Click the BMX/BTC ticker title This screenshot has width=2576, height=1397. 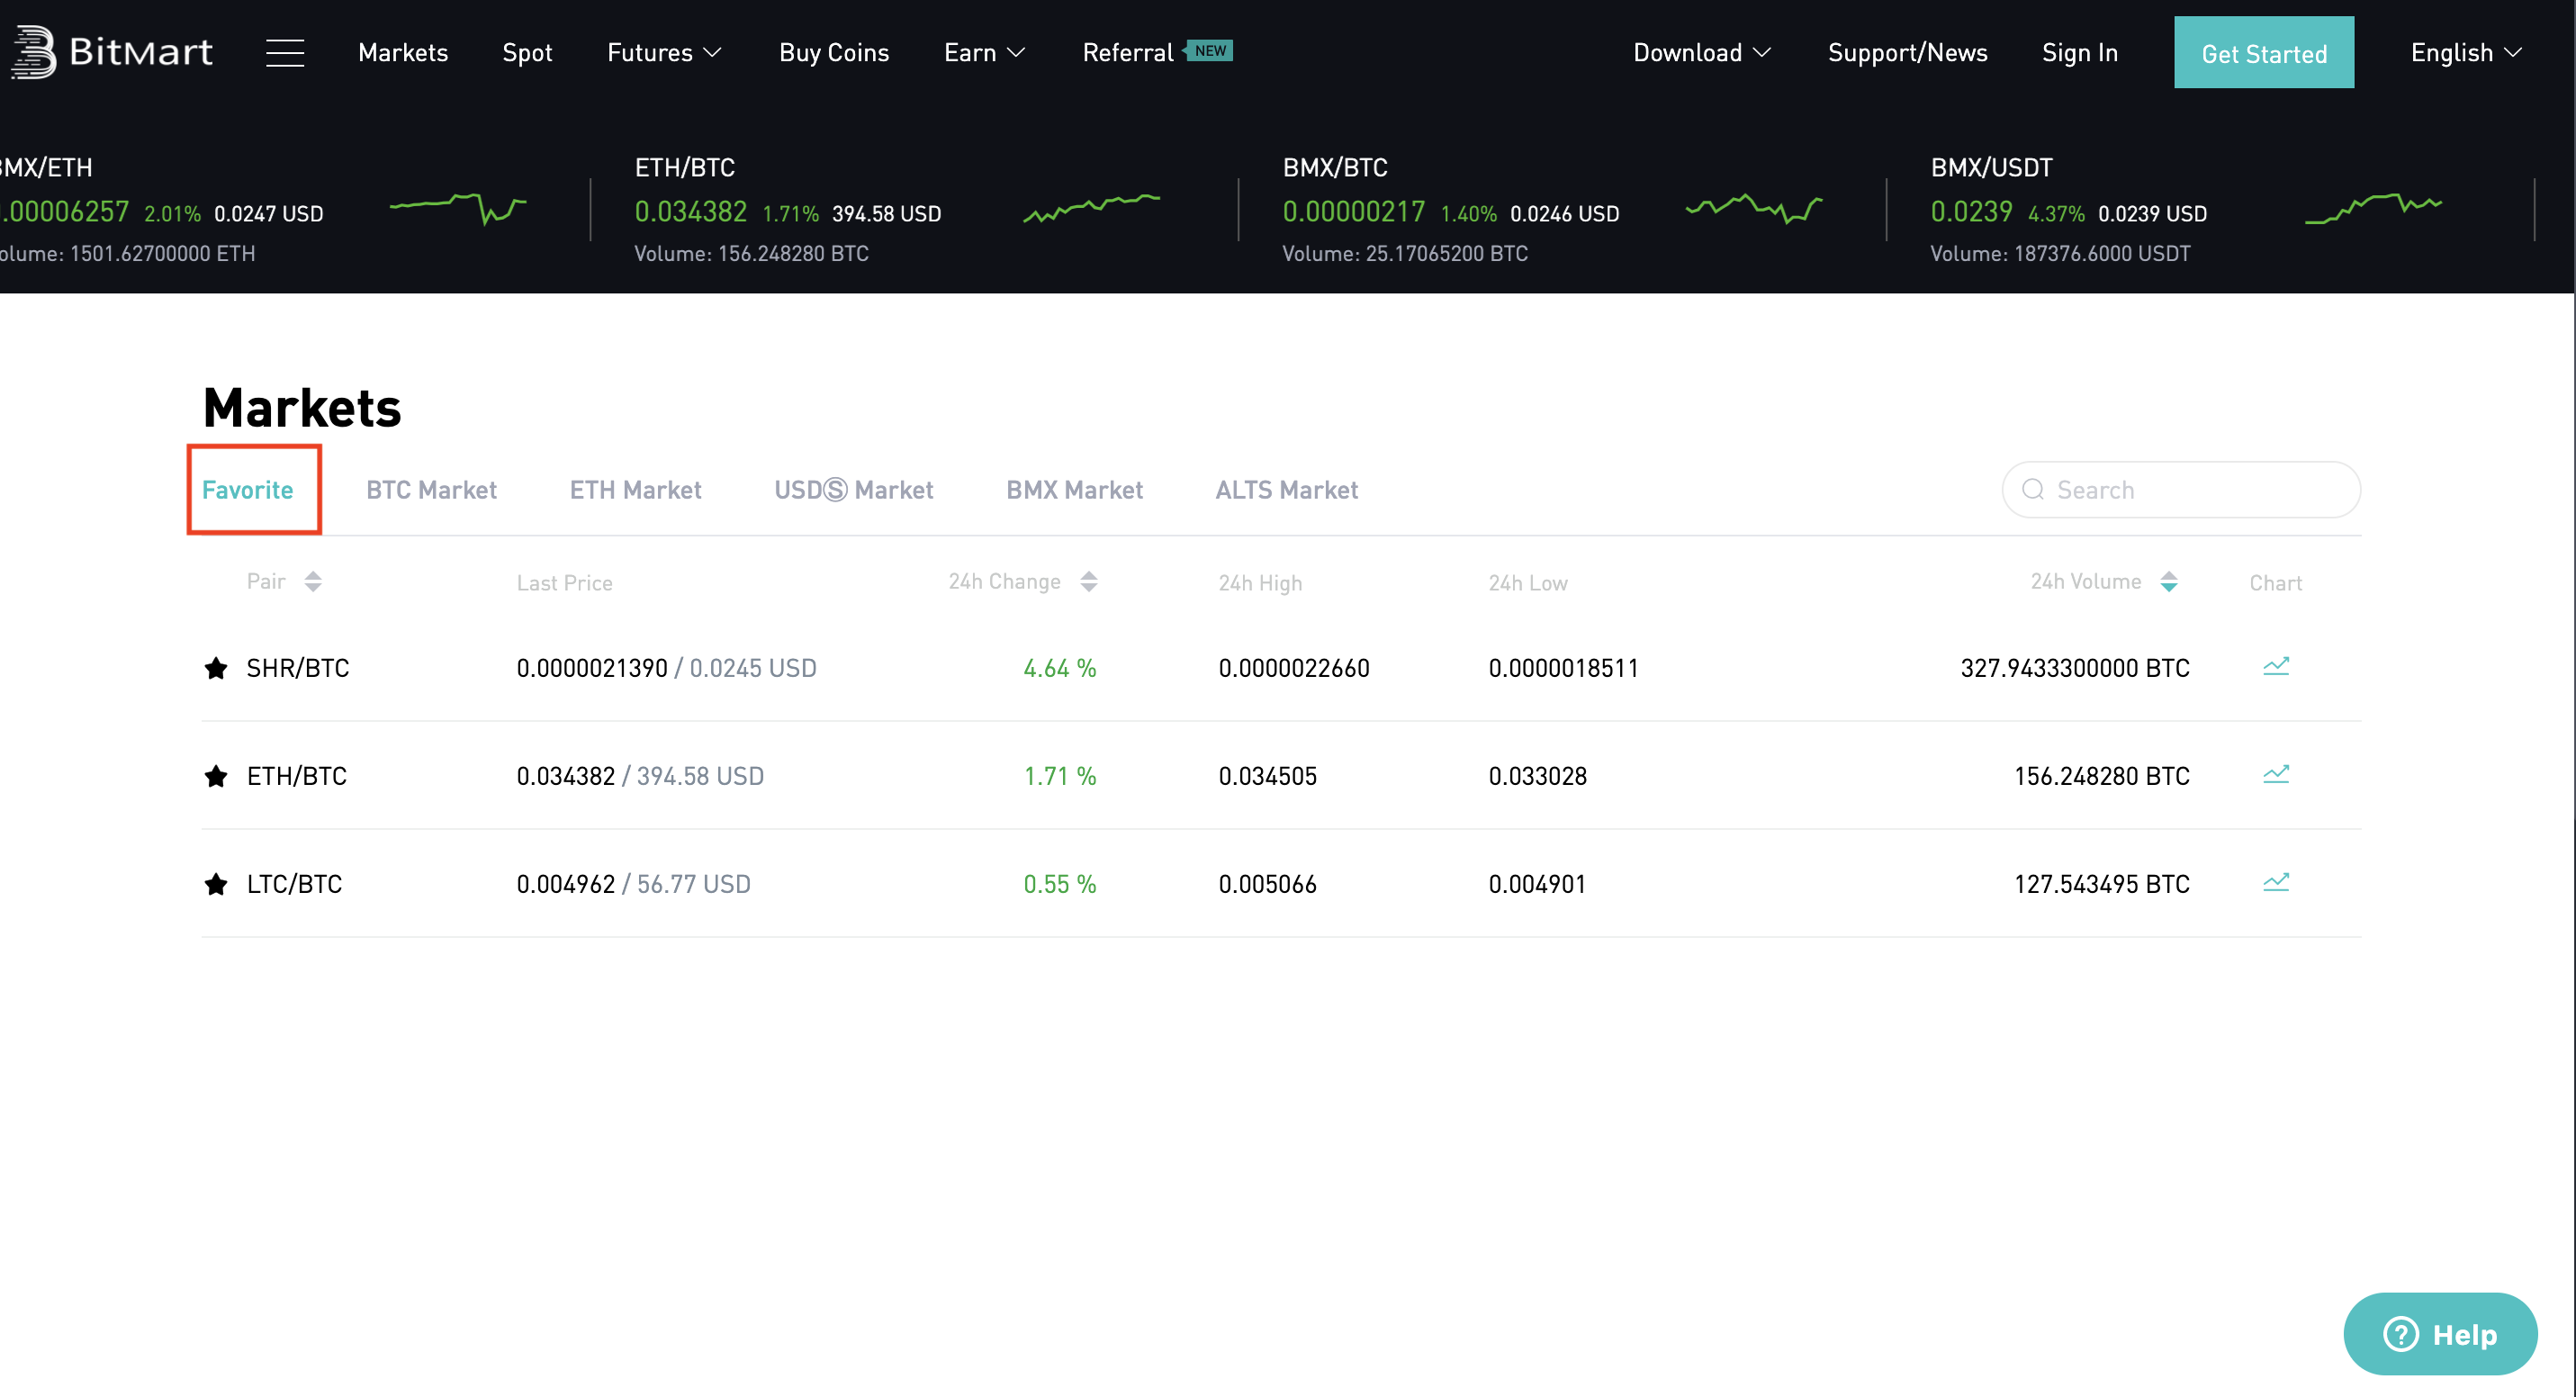click(1335, 167)
